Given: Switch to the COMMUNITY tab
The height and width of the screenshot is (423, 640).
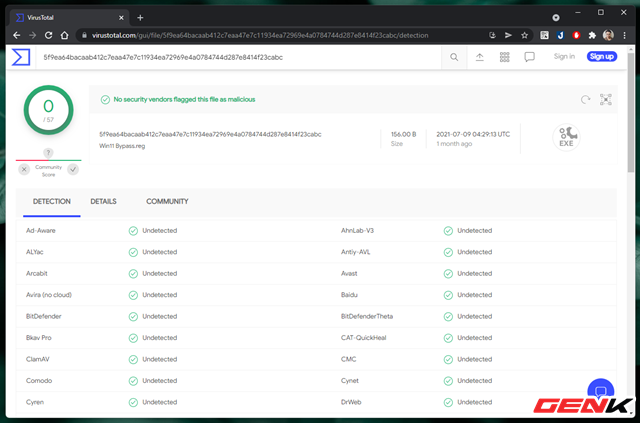Looking at the screenshot, I should (167, 202).
